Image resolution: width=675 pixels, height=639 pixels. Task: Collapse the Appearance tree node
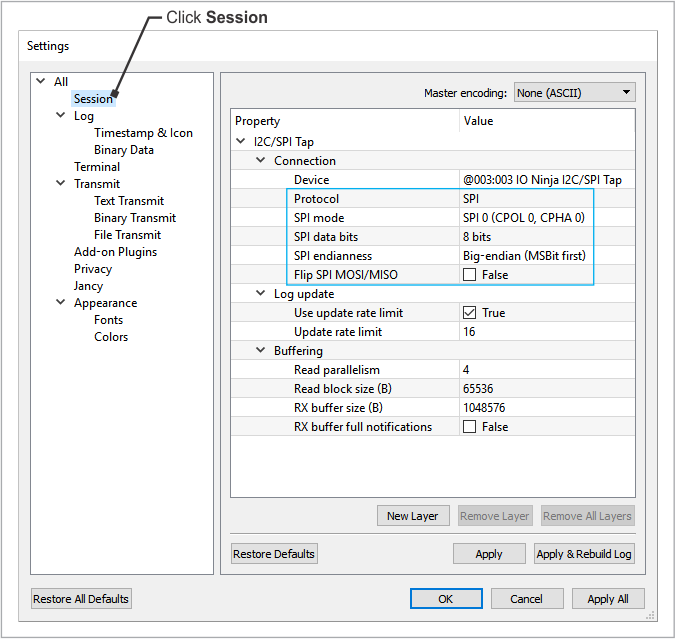point(61,302)
